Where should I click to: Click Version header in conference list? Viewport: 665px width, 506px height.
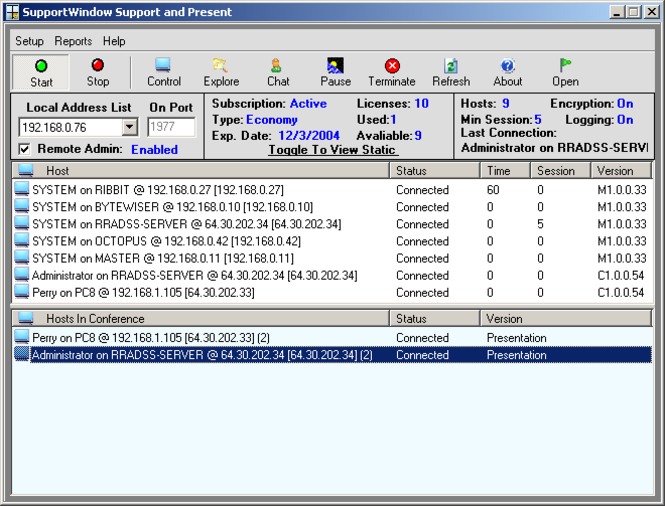click(566, 318)
